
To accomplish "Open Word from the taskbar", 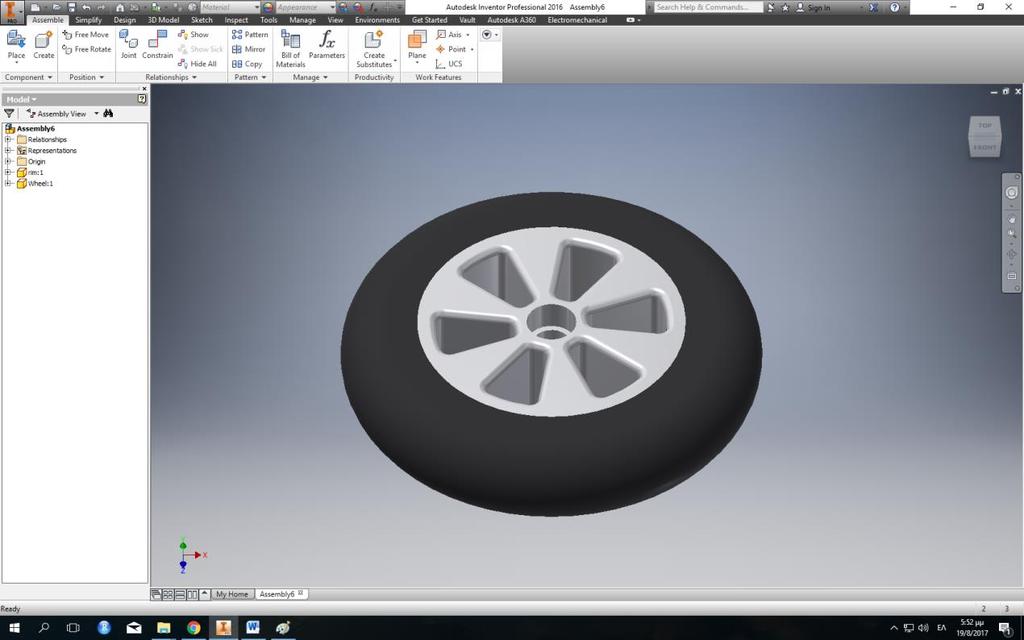I will pyautogui.click(x=253, y=628).
